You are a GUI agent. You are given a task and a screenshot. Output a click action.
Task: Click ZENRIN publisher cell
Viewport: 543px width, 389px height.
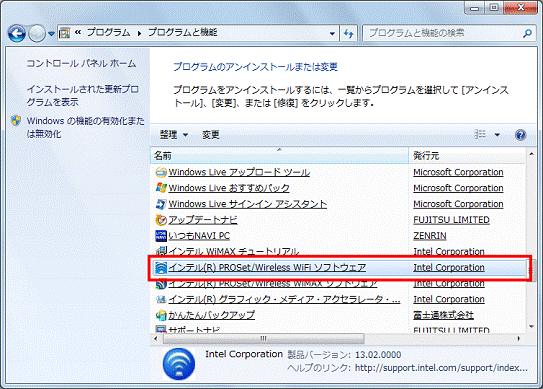click(x=430, y=236)
